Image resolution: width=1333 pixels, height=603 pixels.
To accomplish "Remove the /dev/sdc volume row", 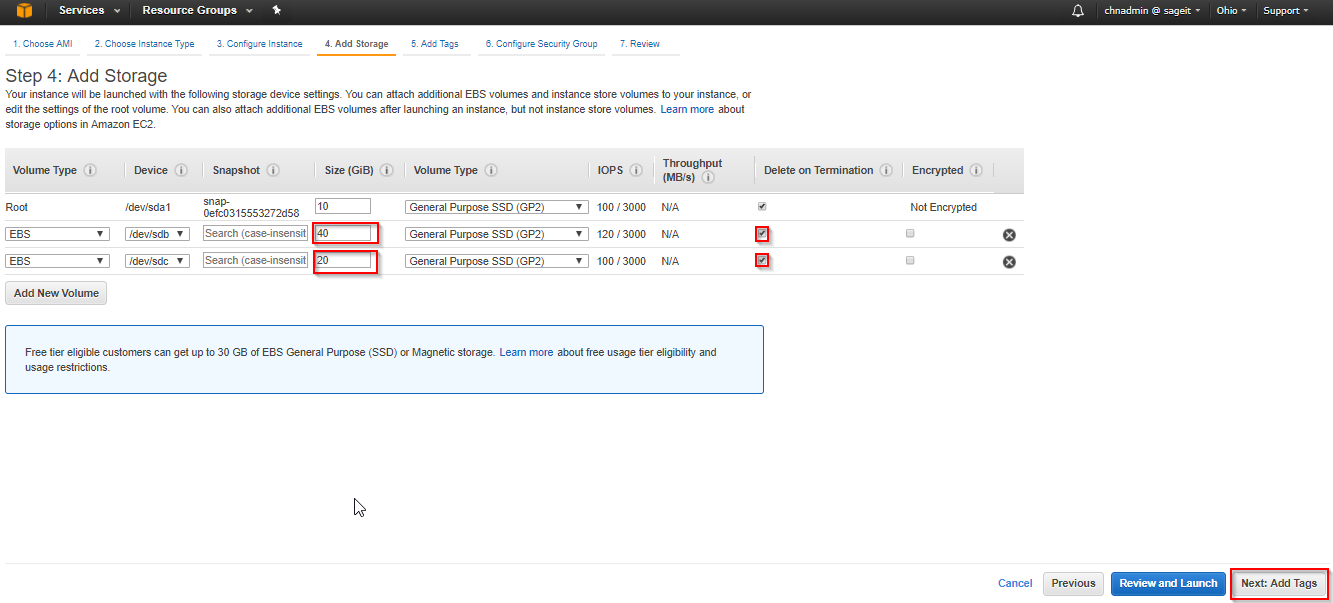I will pos(1009,262).
